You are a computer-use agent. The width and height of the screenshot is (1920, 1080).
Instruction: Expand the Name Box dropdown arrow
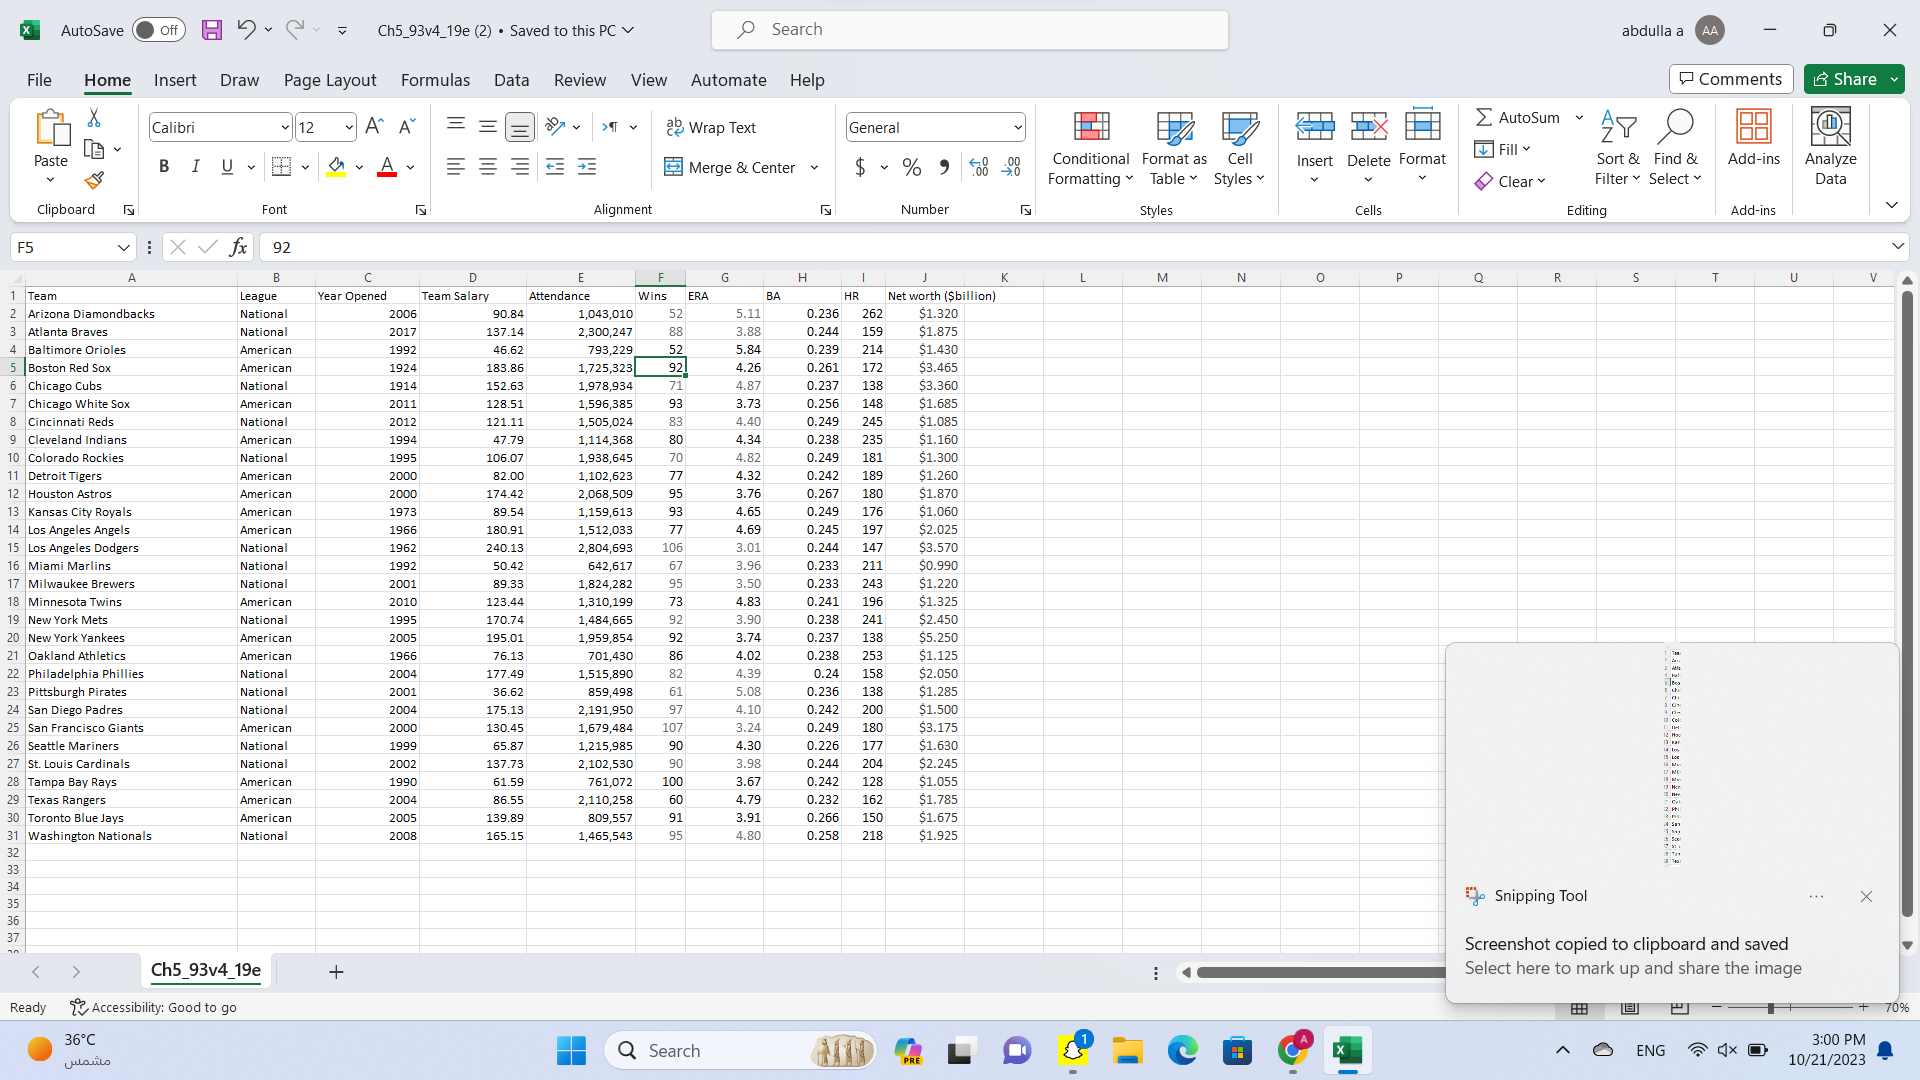pos(123,247)
